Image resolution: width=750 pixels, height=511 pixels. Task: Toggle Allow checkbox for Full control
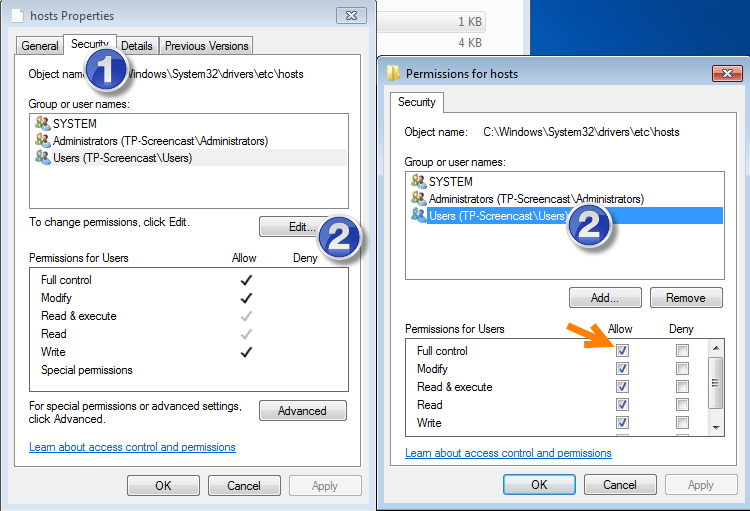point(622,351)
